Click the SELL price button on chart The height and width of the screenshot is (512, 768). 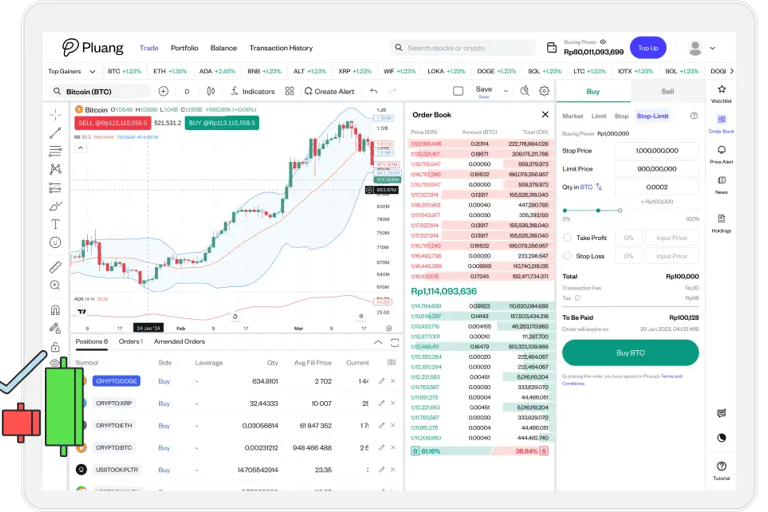pos(113,123)
